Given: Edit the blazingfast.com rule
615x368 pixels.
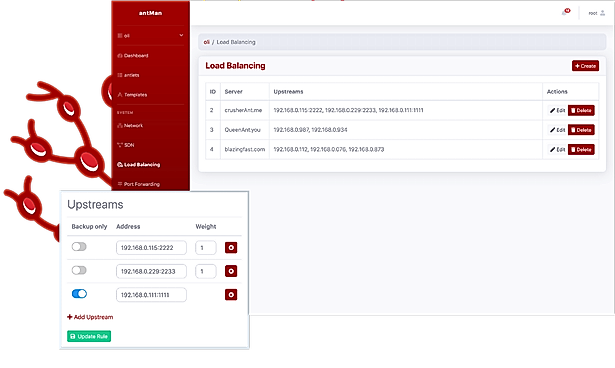Looking at the screenshot, I should 557,149.
